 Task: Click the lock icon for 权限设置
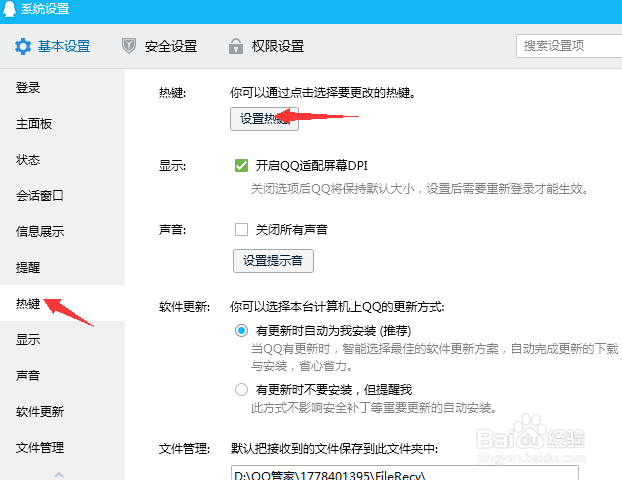coord(236,46)
